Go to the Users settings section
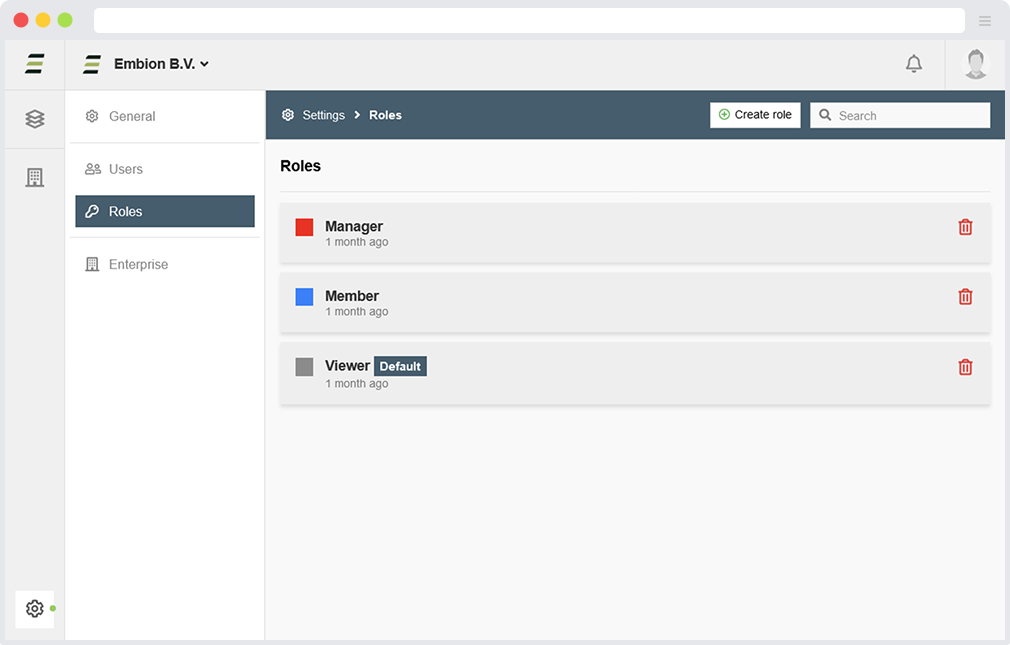 (x=125, y=169)
